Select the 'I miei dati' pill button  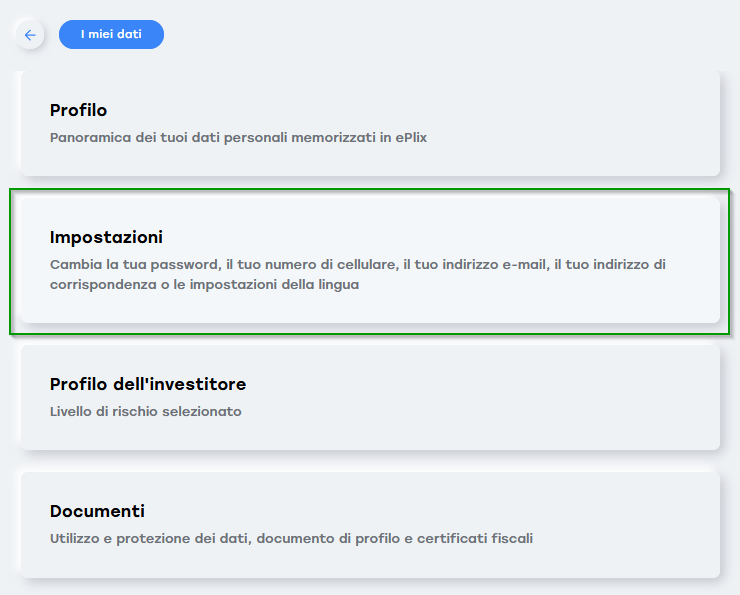pos(111,34)
